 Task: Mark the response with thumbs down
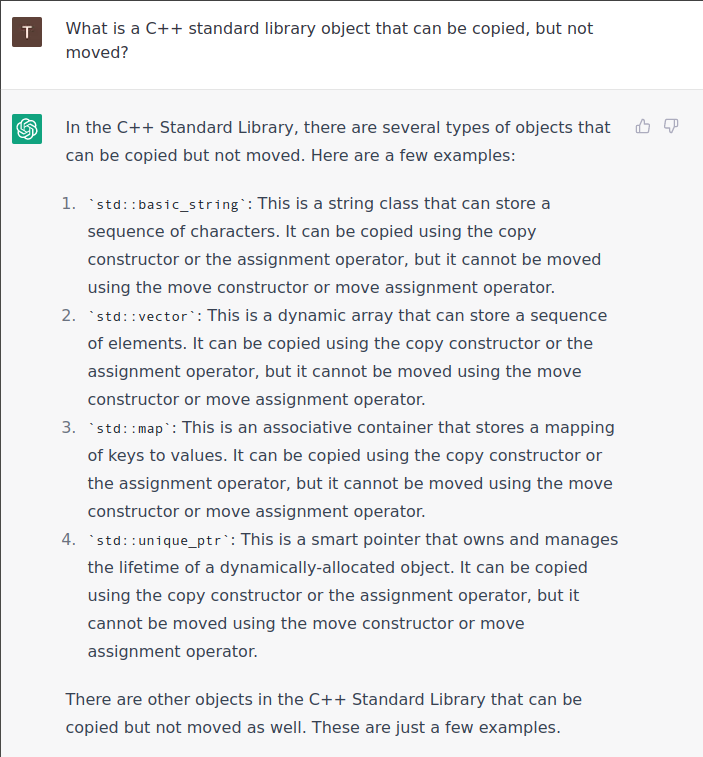click(671, 126)
